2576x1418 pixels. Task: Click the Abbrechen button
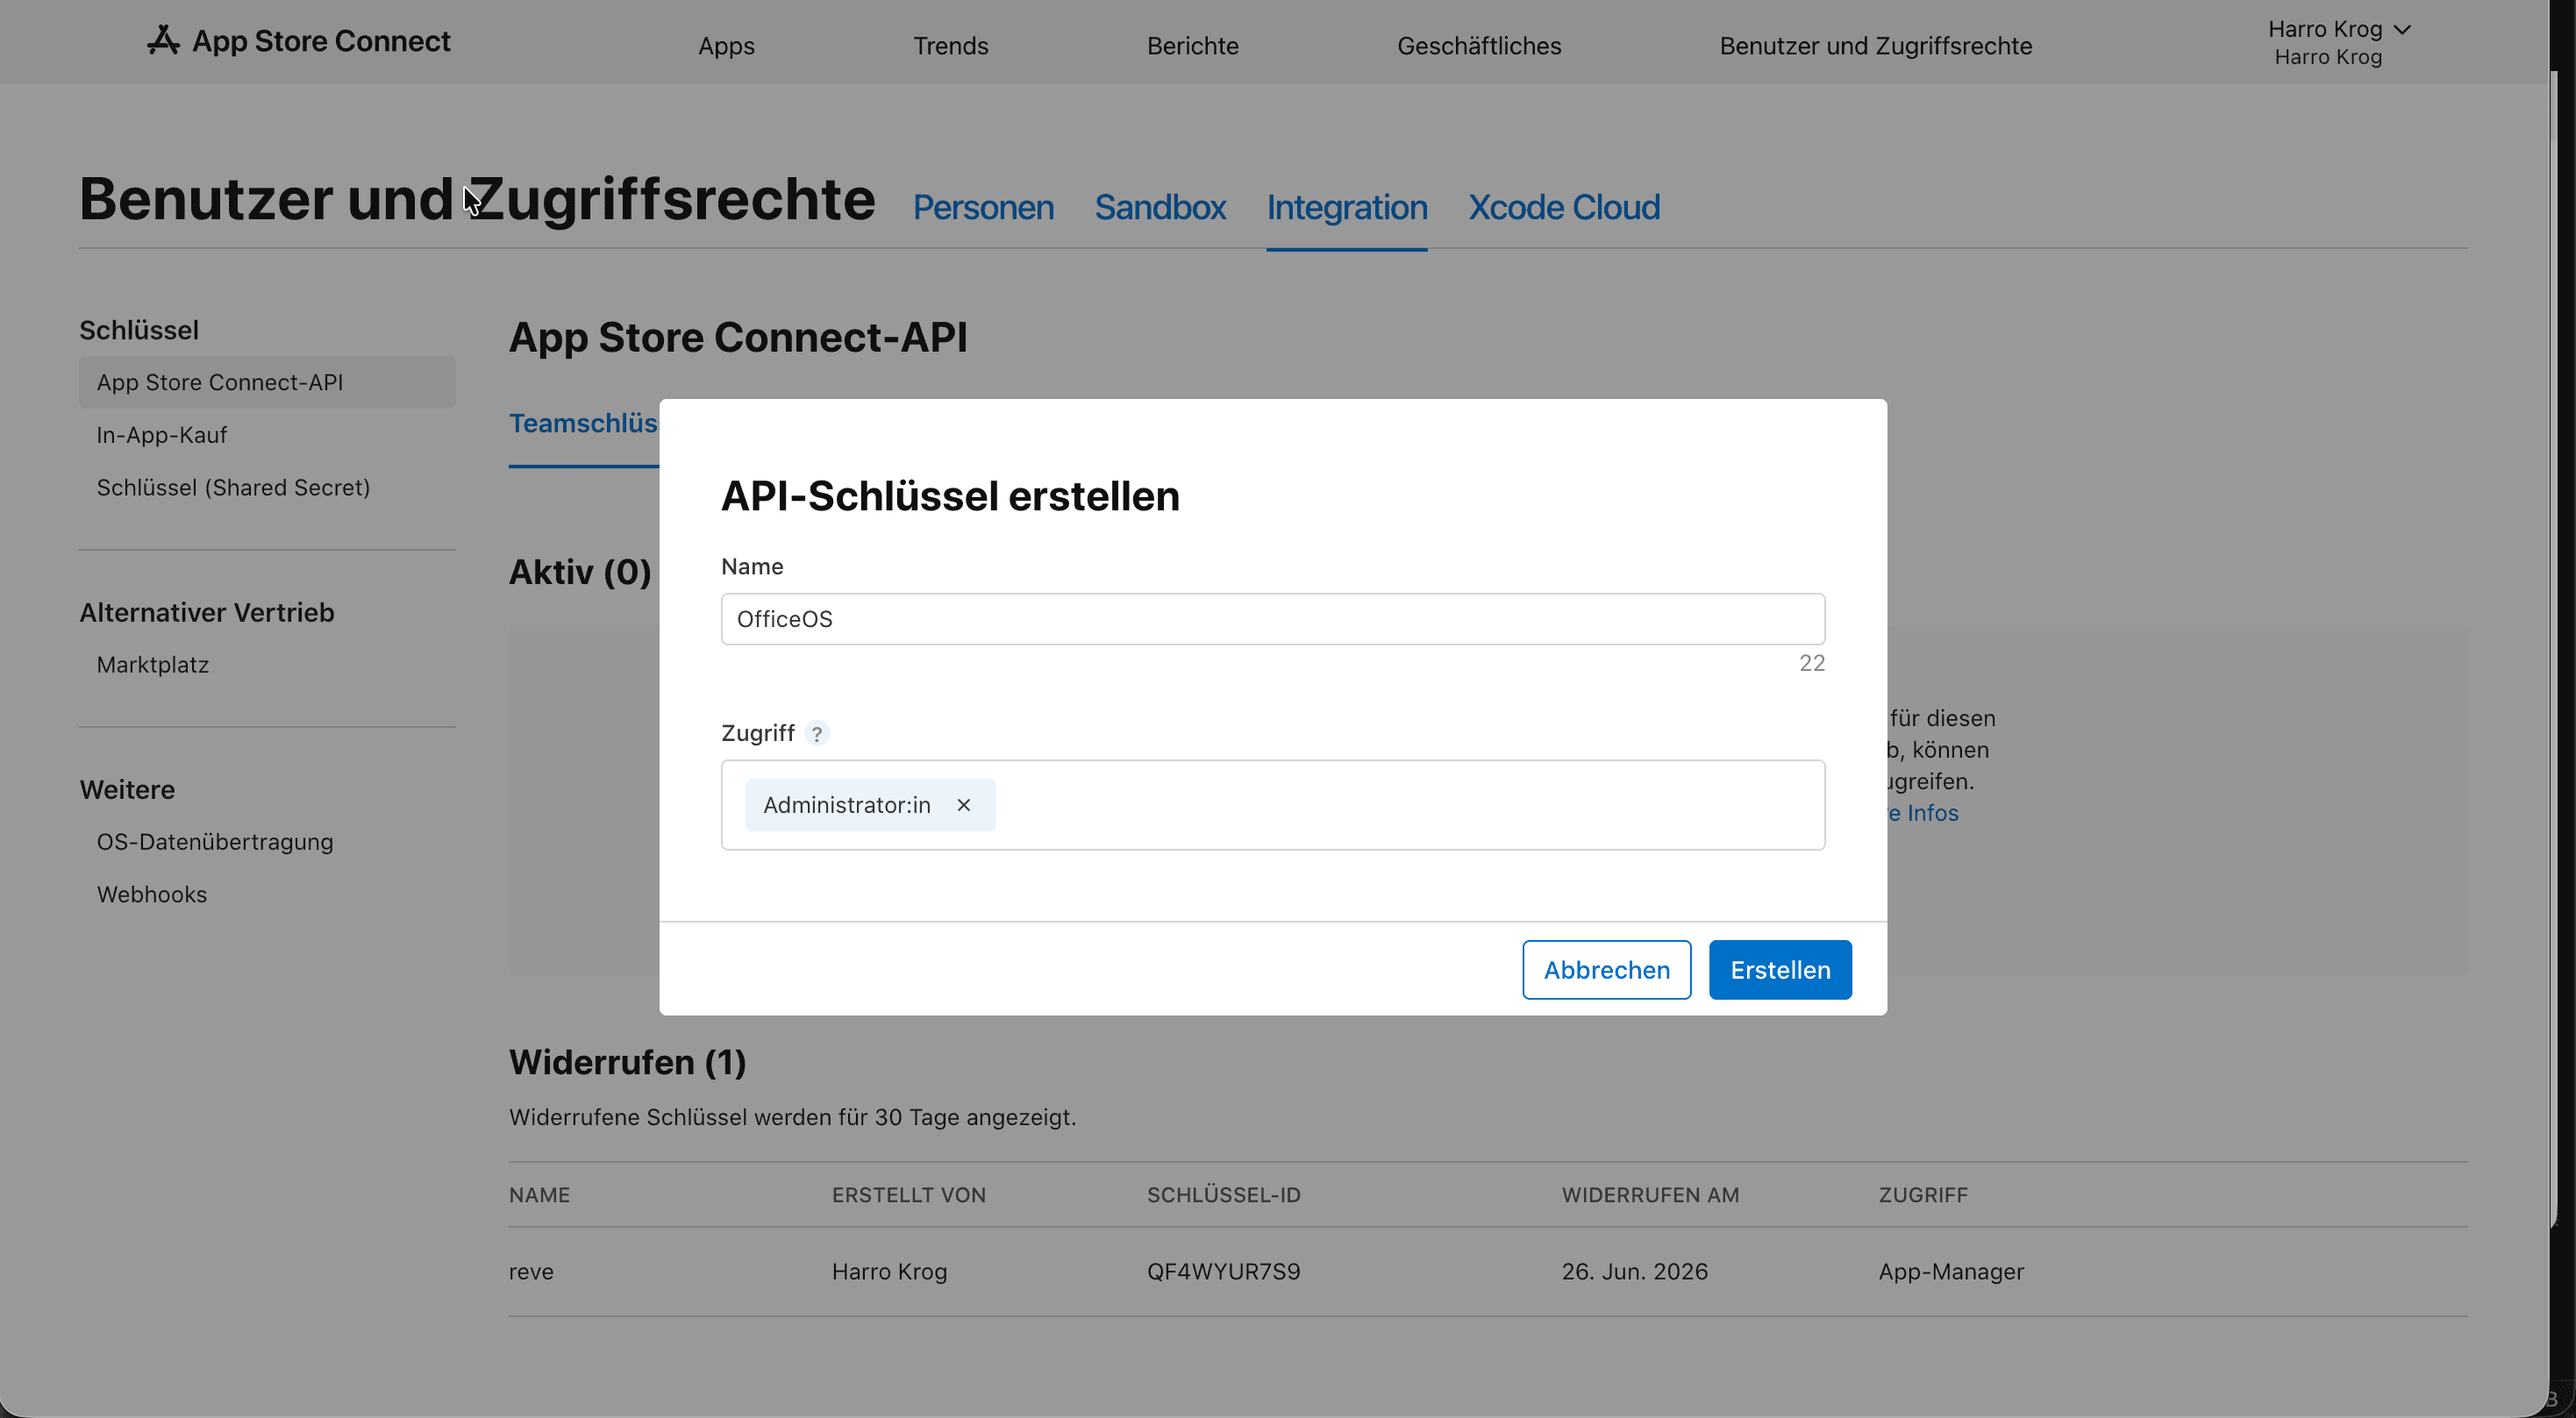tap(1606, 970)
